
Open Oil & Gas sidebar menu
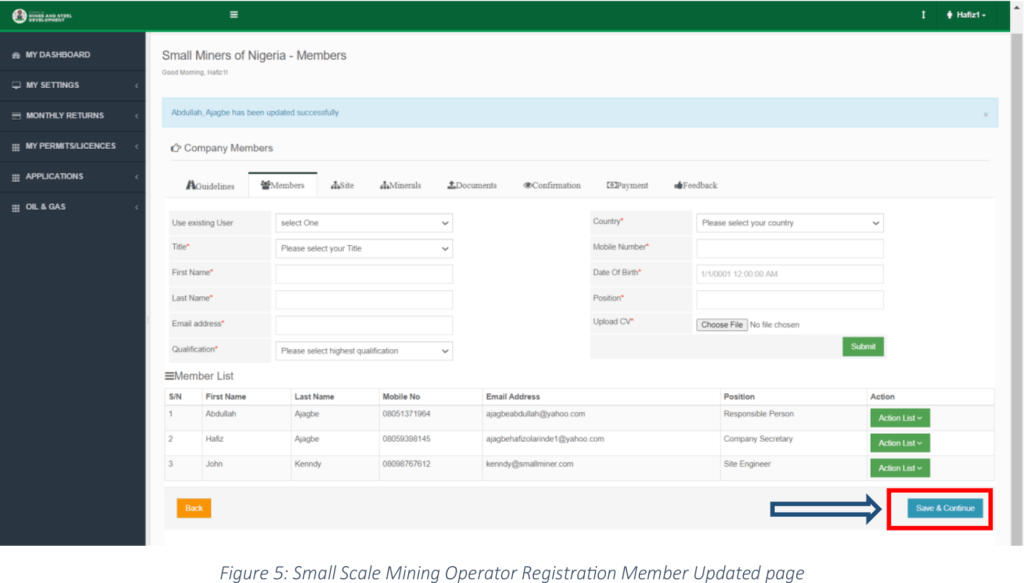coord(47,207)
